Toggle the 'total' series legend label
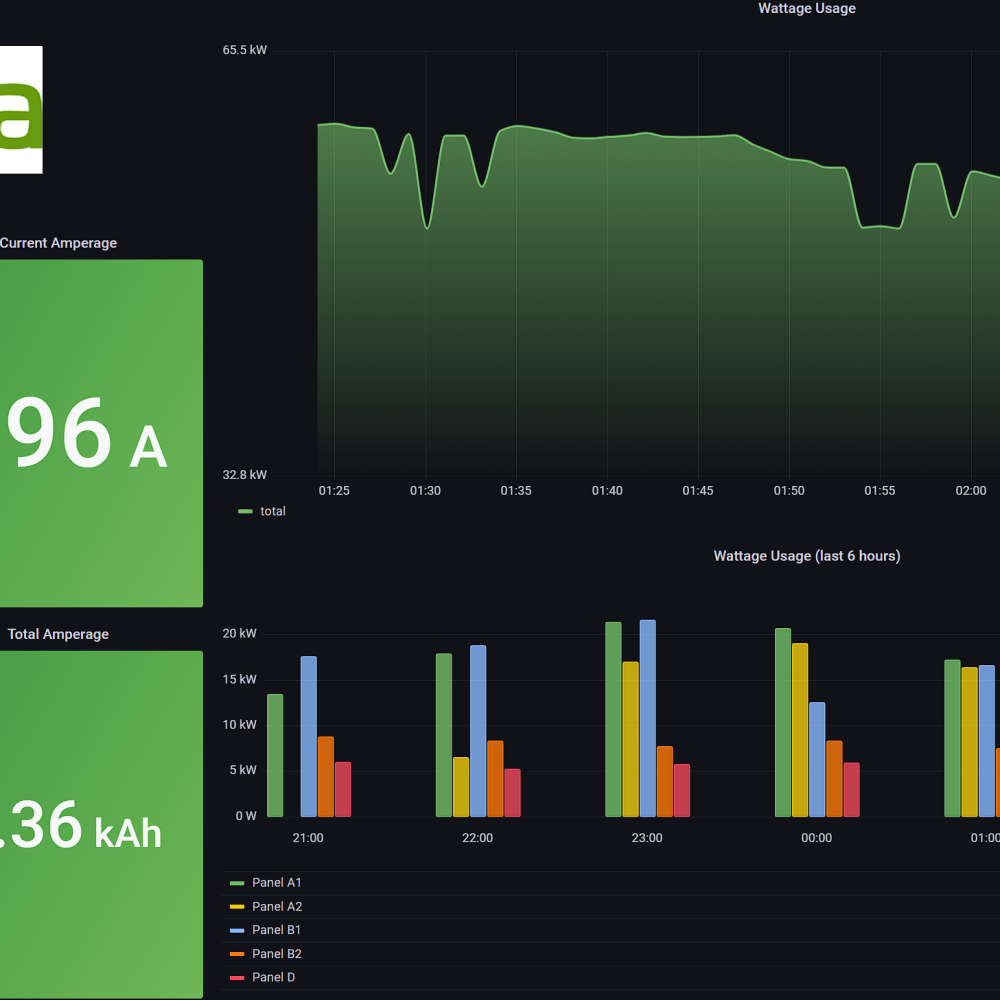 (x=272, y=511)
